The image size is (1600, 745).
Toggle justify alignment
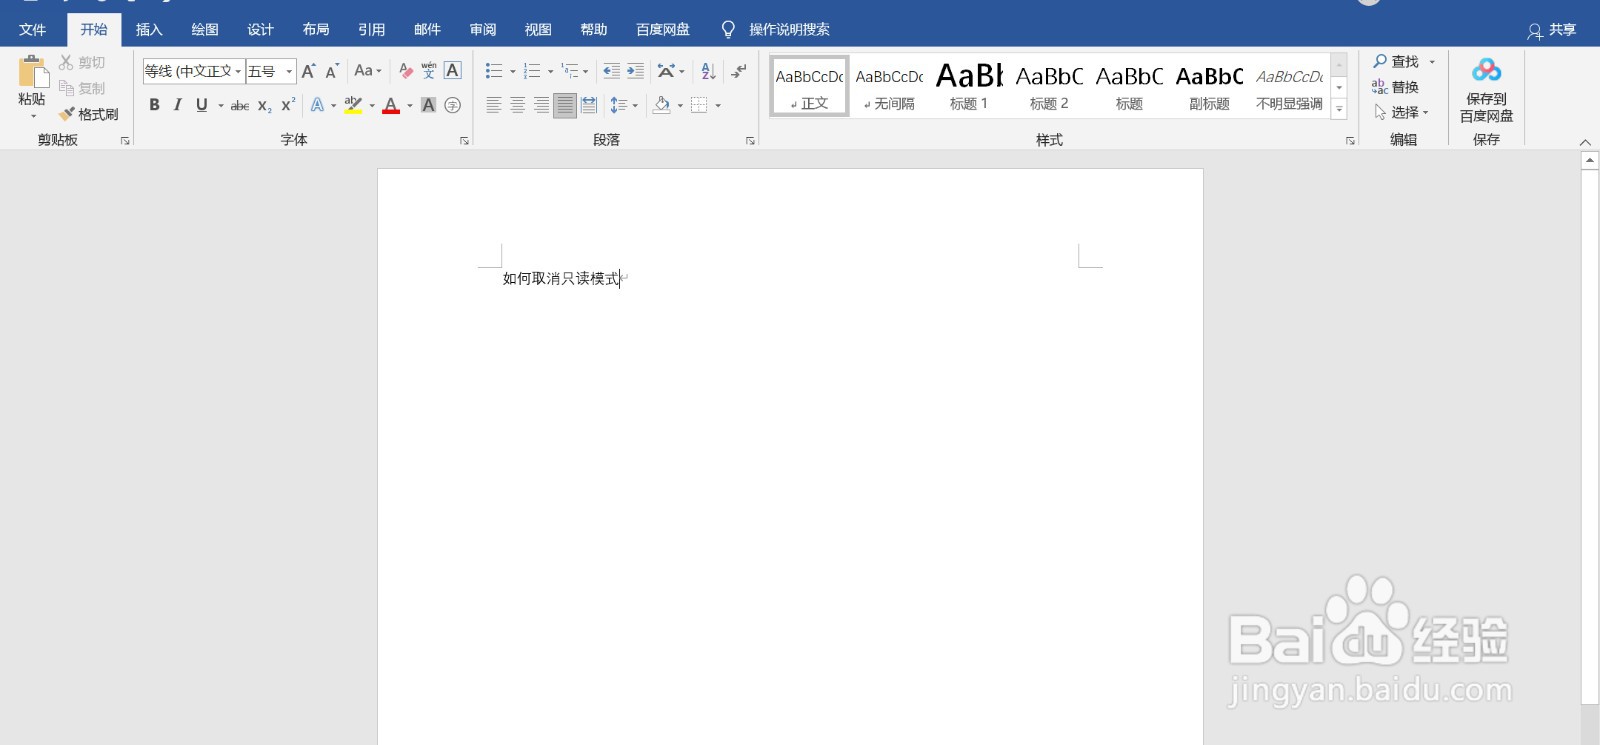565,105
